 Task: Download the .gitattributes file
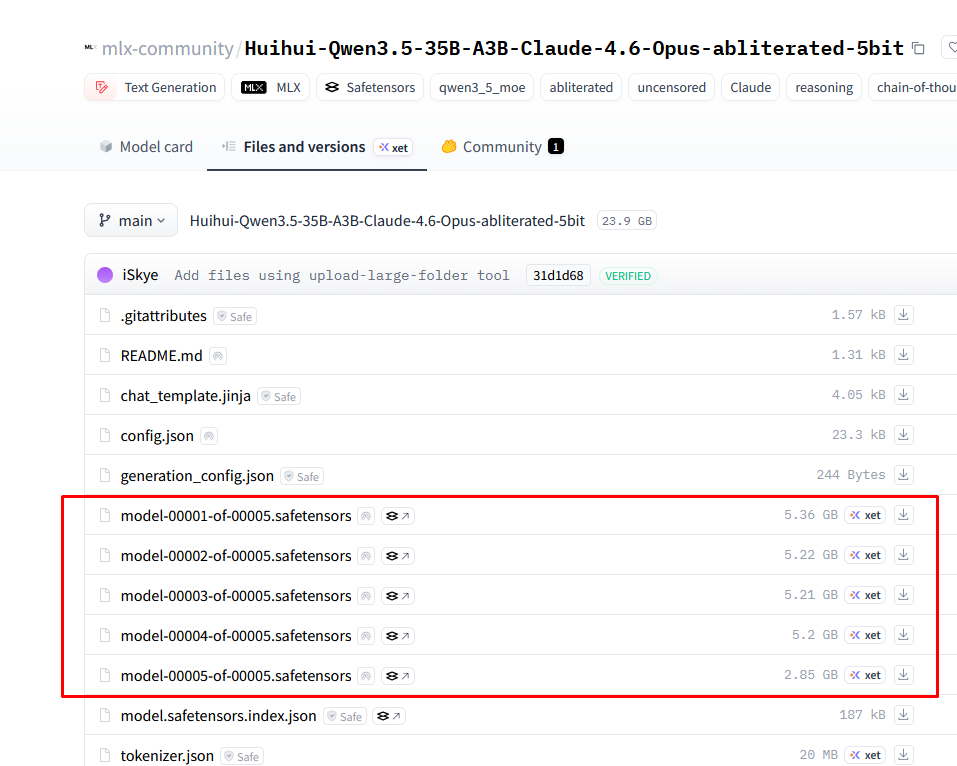click(903, 315)
